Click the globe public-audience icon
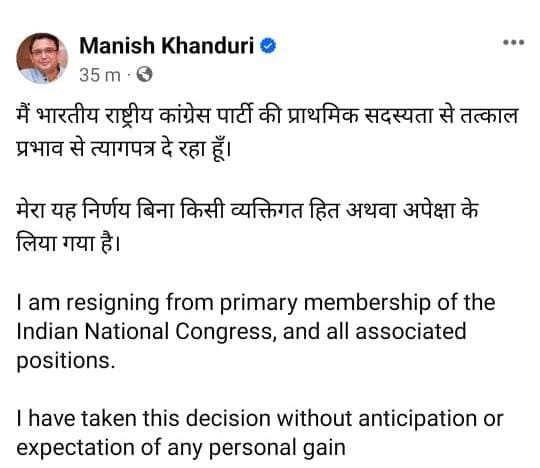Viewport: 540px width, 468px height. point(144,74)
